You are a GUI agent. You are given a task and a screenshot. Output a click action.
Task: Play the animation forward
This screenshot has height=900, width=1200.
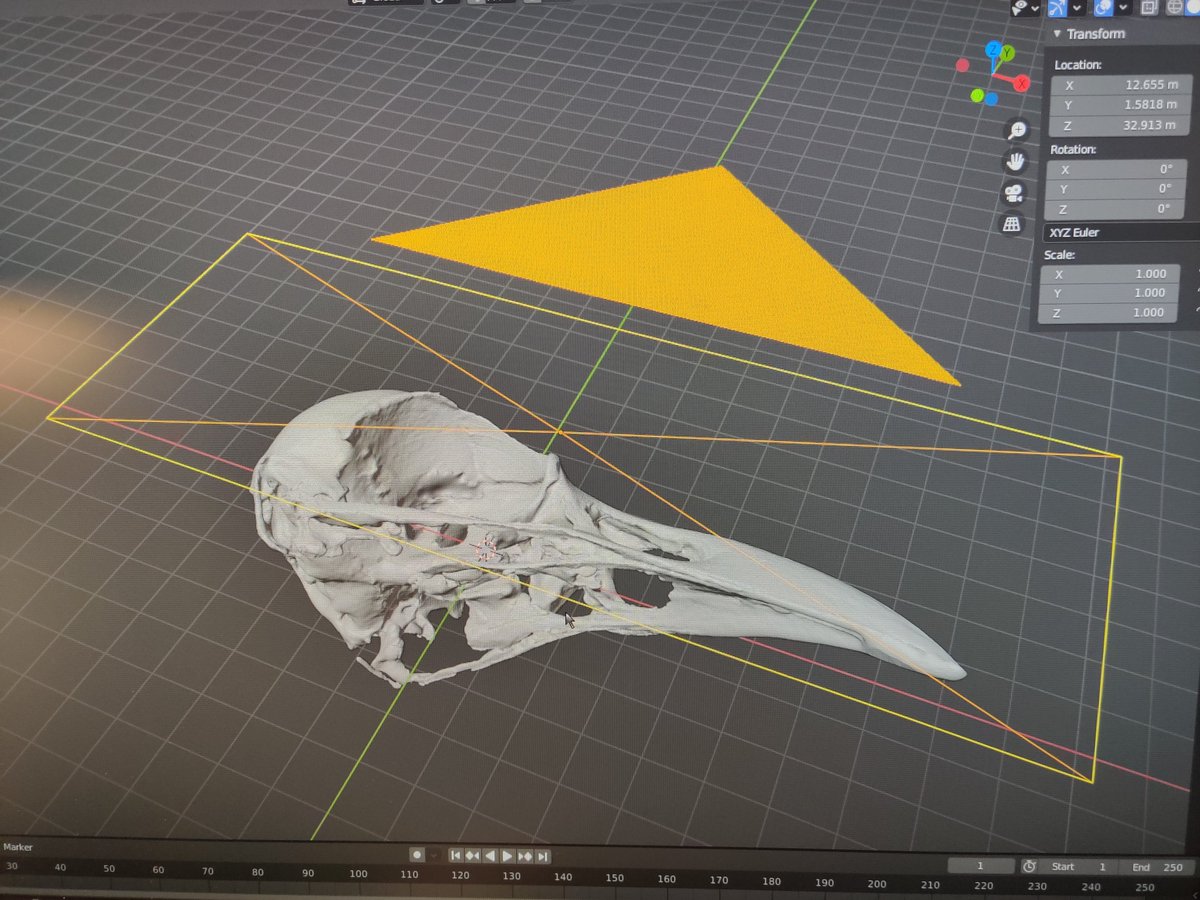[507, 856]
